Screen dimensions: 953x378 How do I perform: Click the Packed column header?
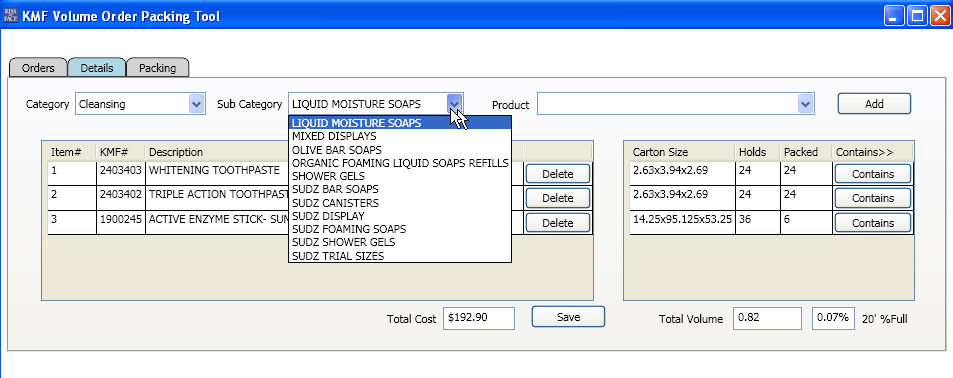point(805,152)
